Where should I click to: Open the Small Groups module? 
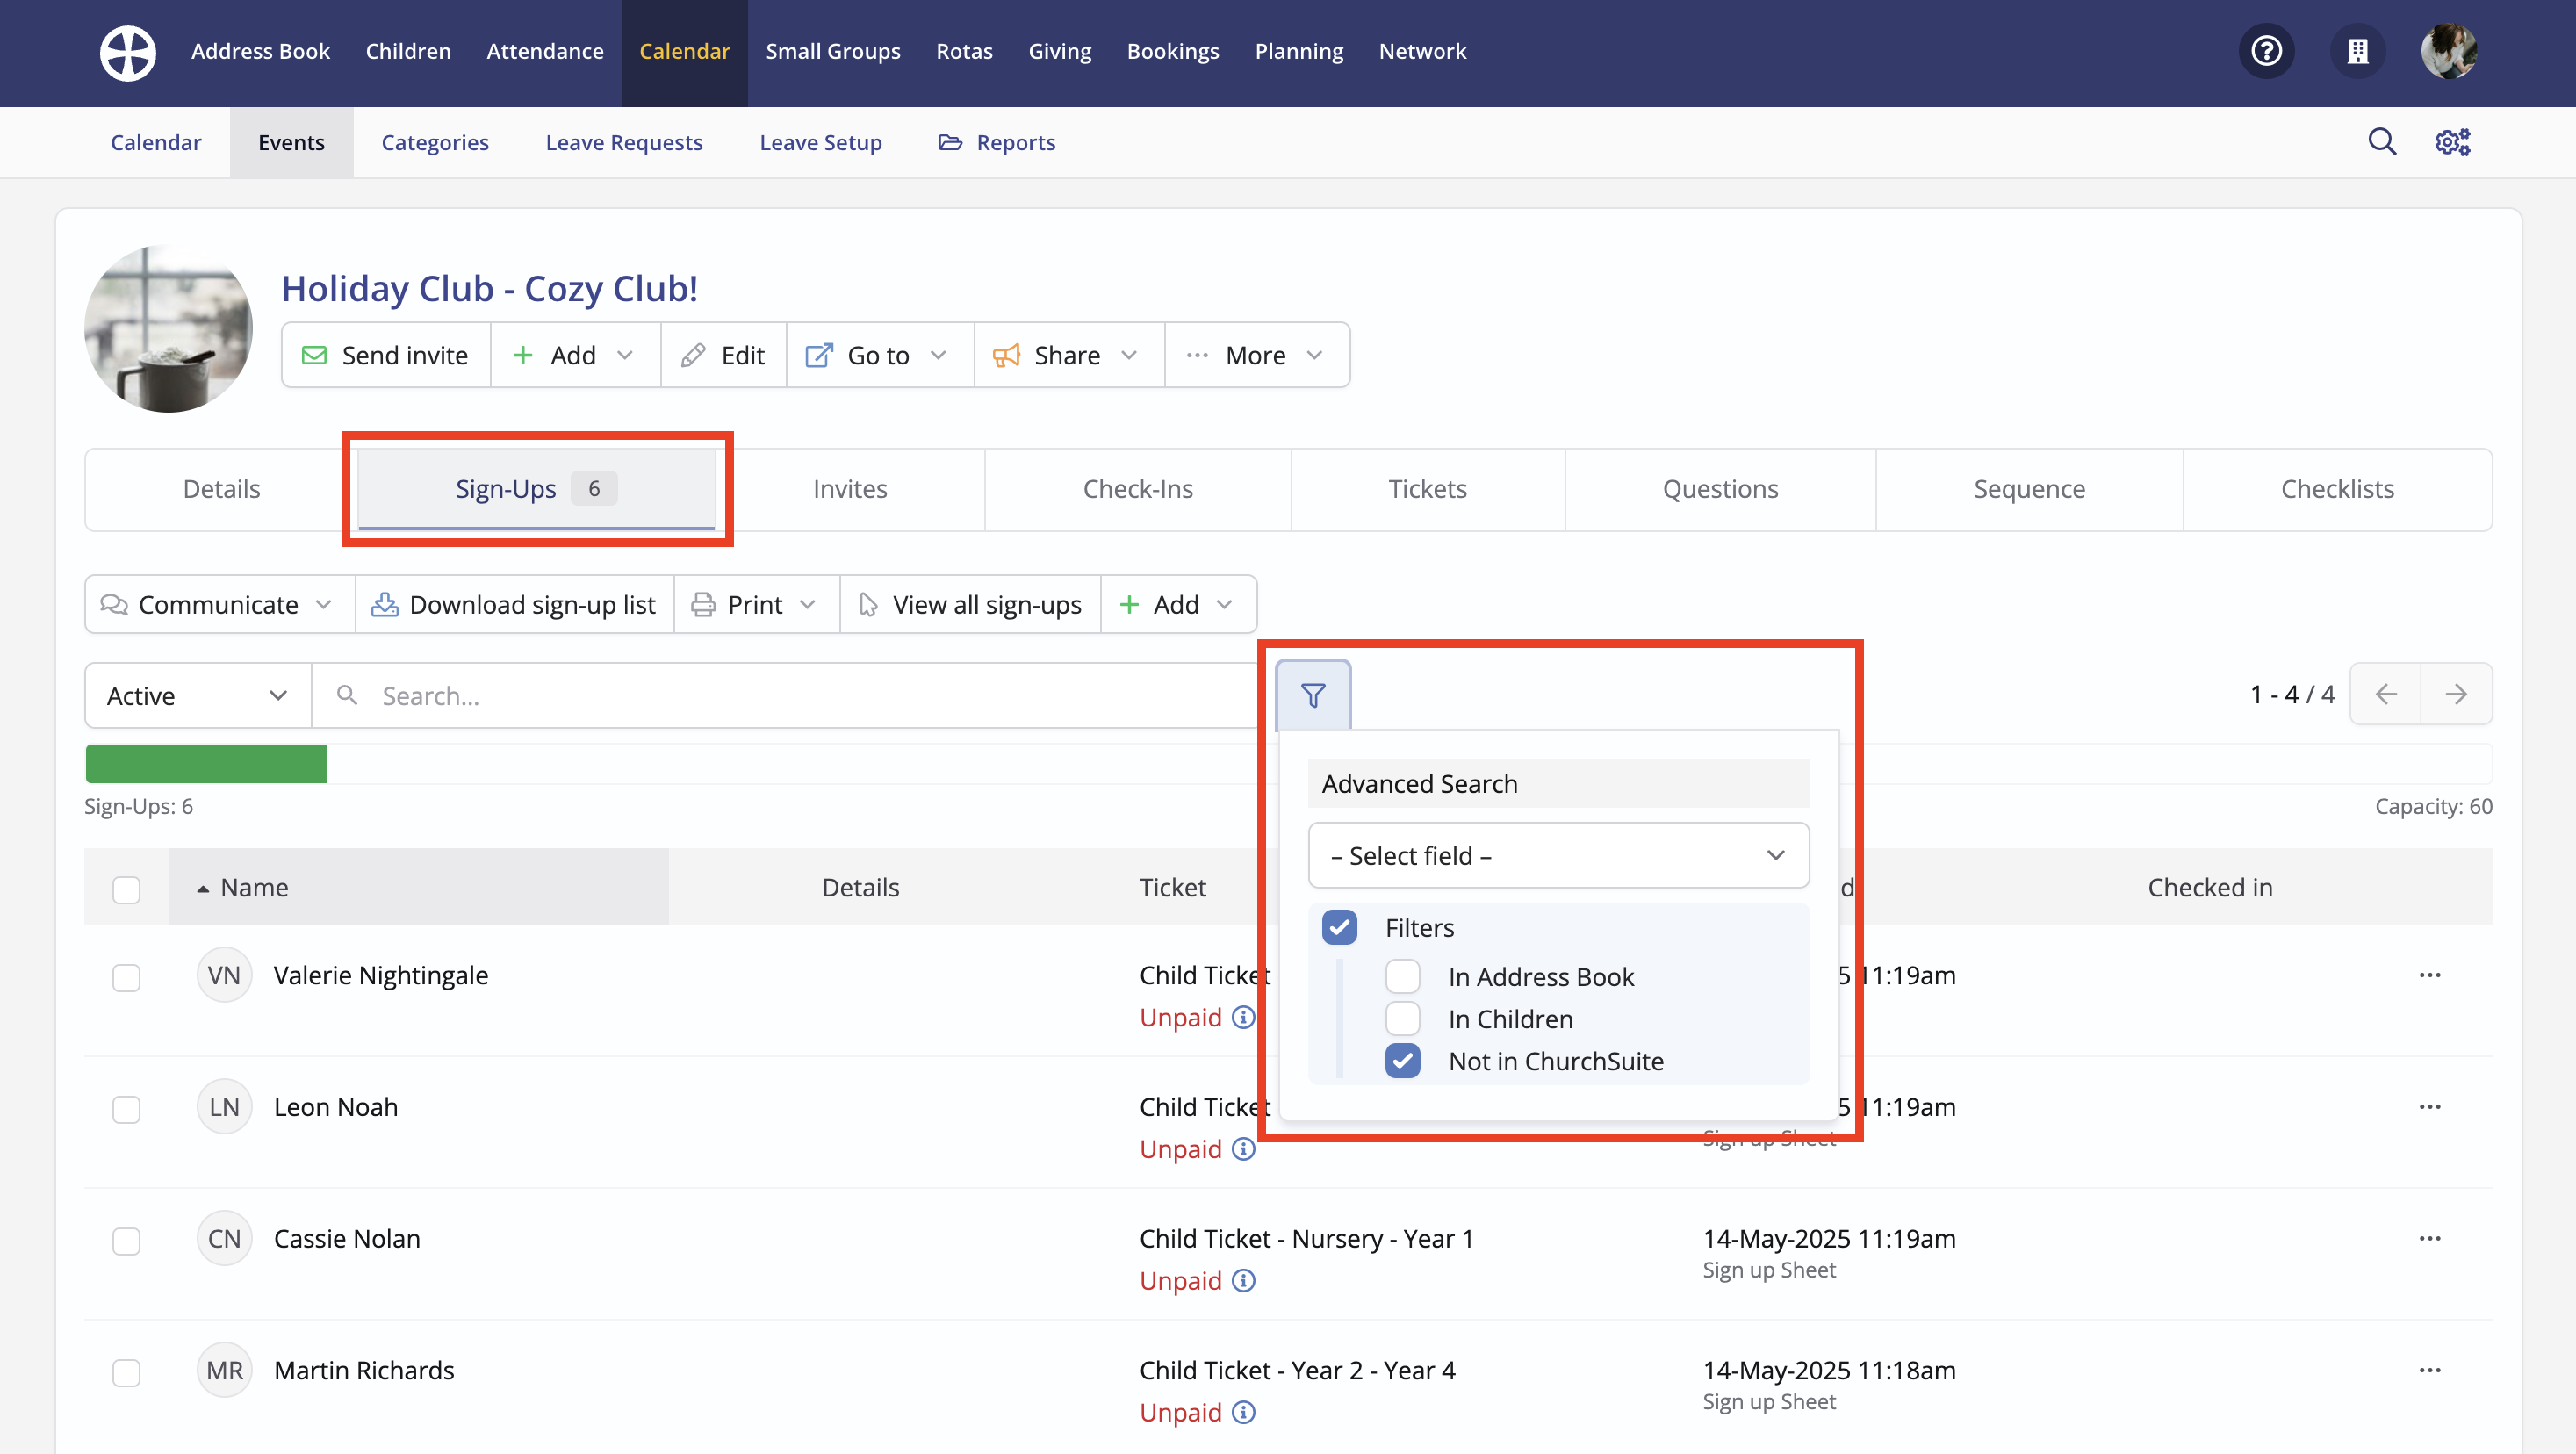pyautogui.click(x=833, y=51)
